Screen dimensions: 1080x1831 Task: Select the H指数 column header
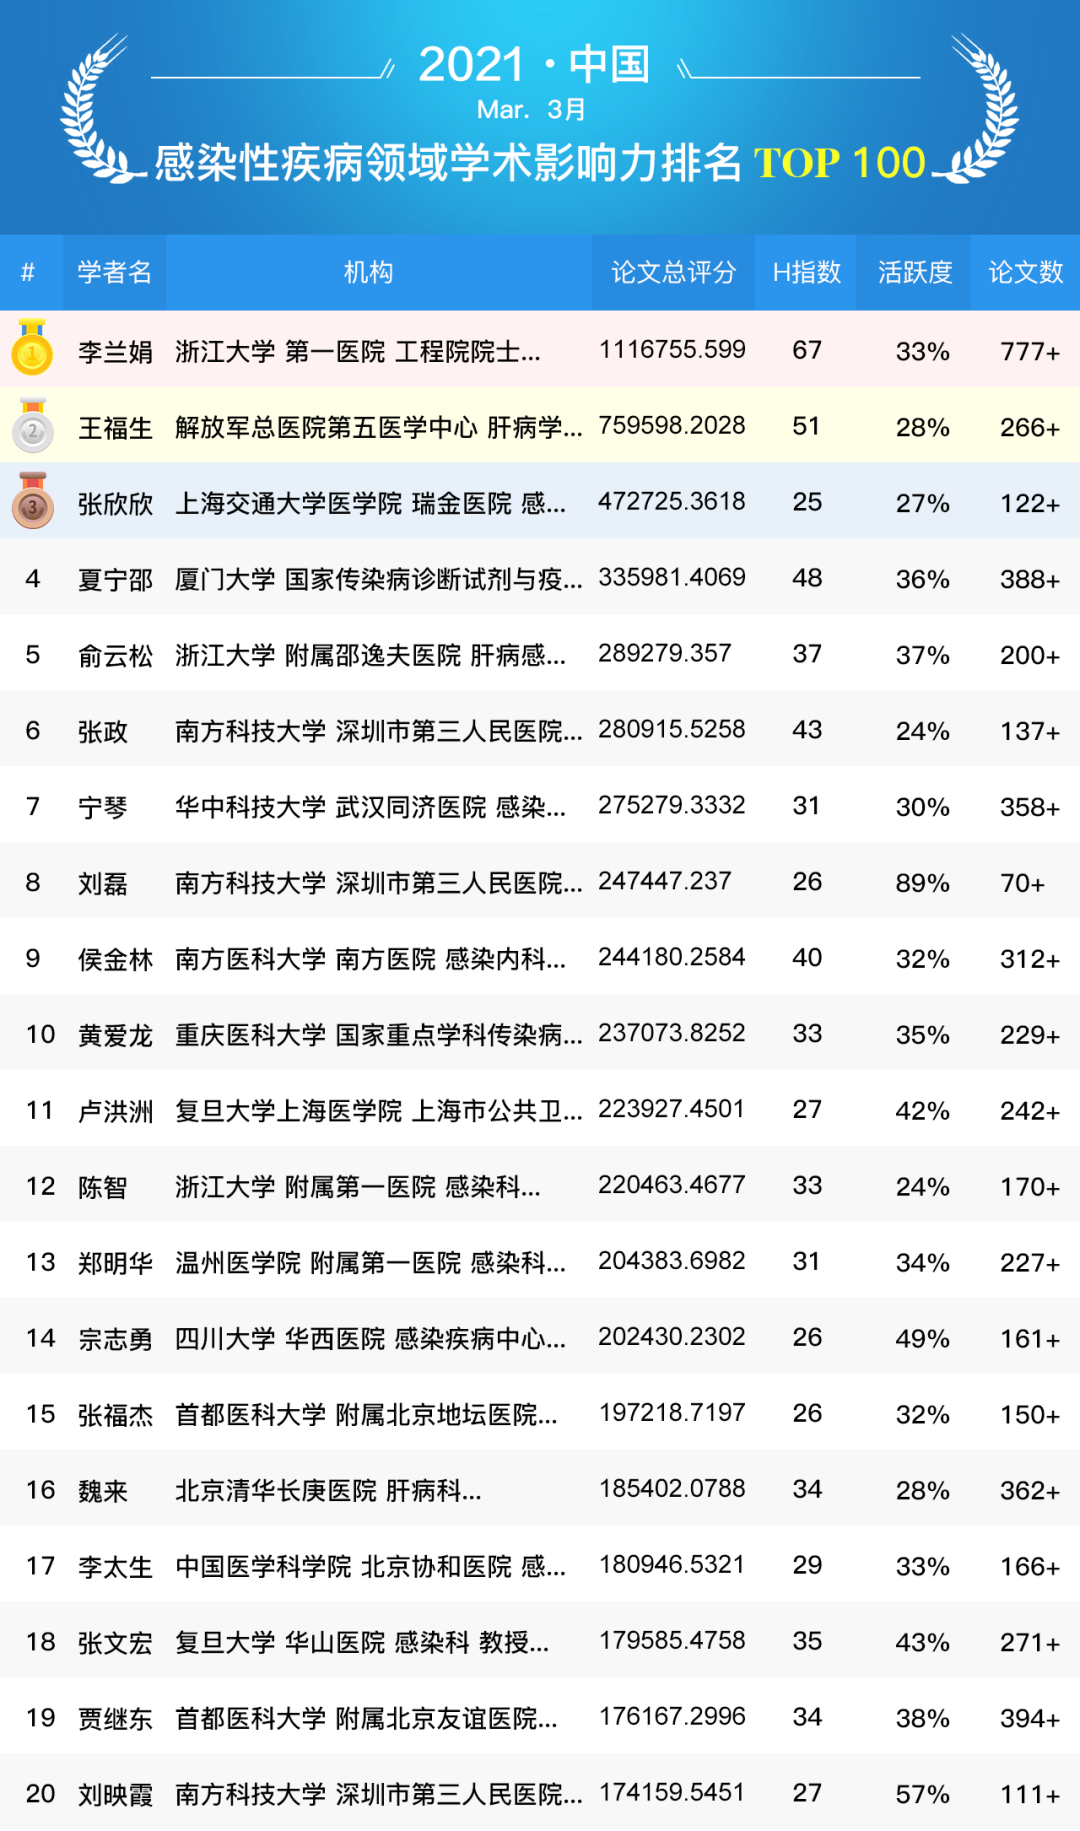[x=806, y=272]
